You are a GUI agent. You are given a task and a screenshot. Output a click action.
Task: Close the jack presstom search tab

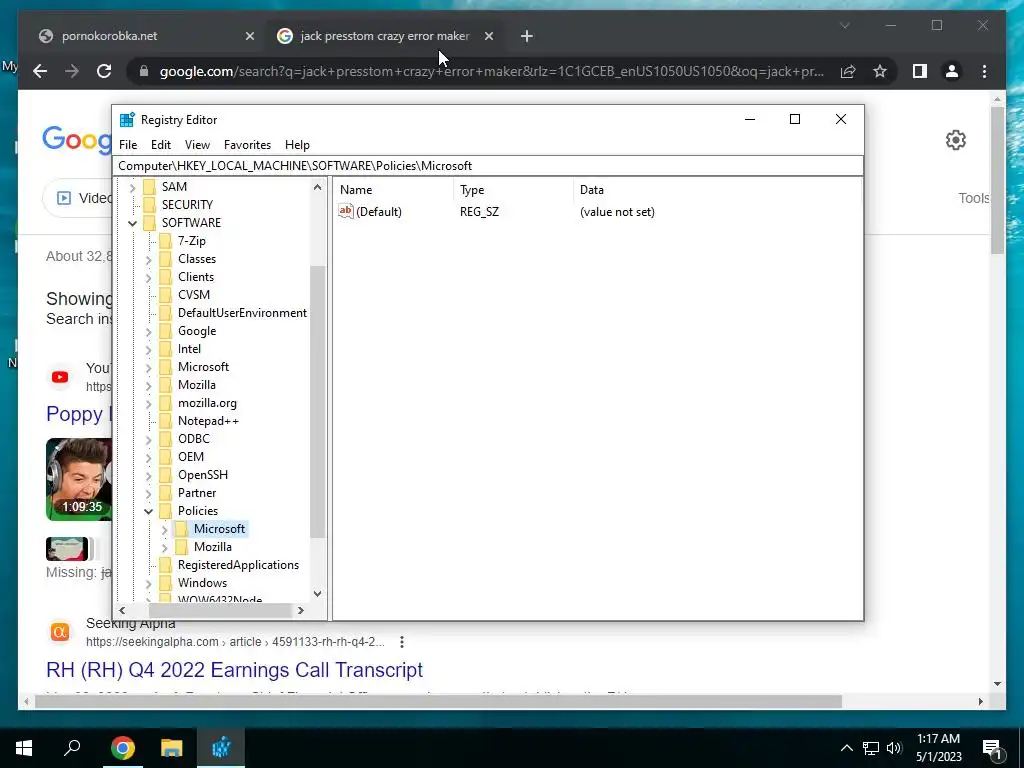[x=488, y=37]
